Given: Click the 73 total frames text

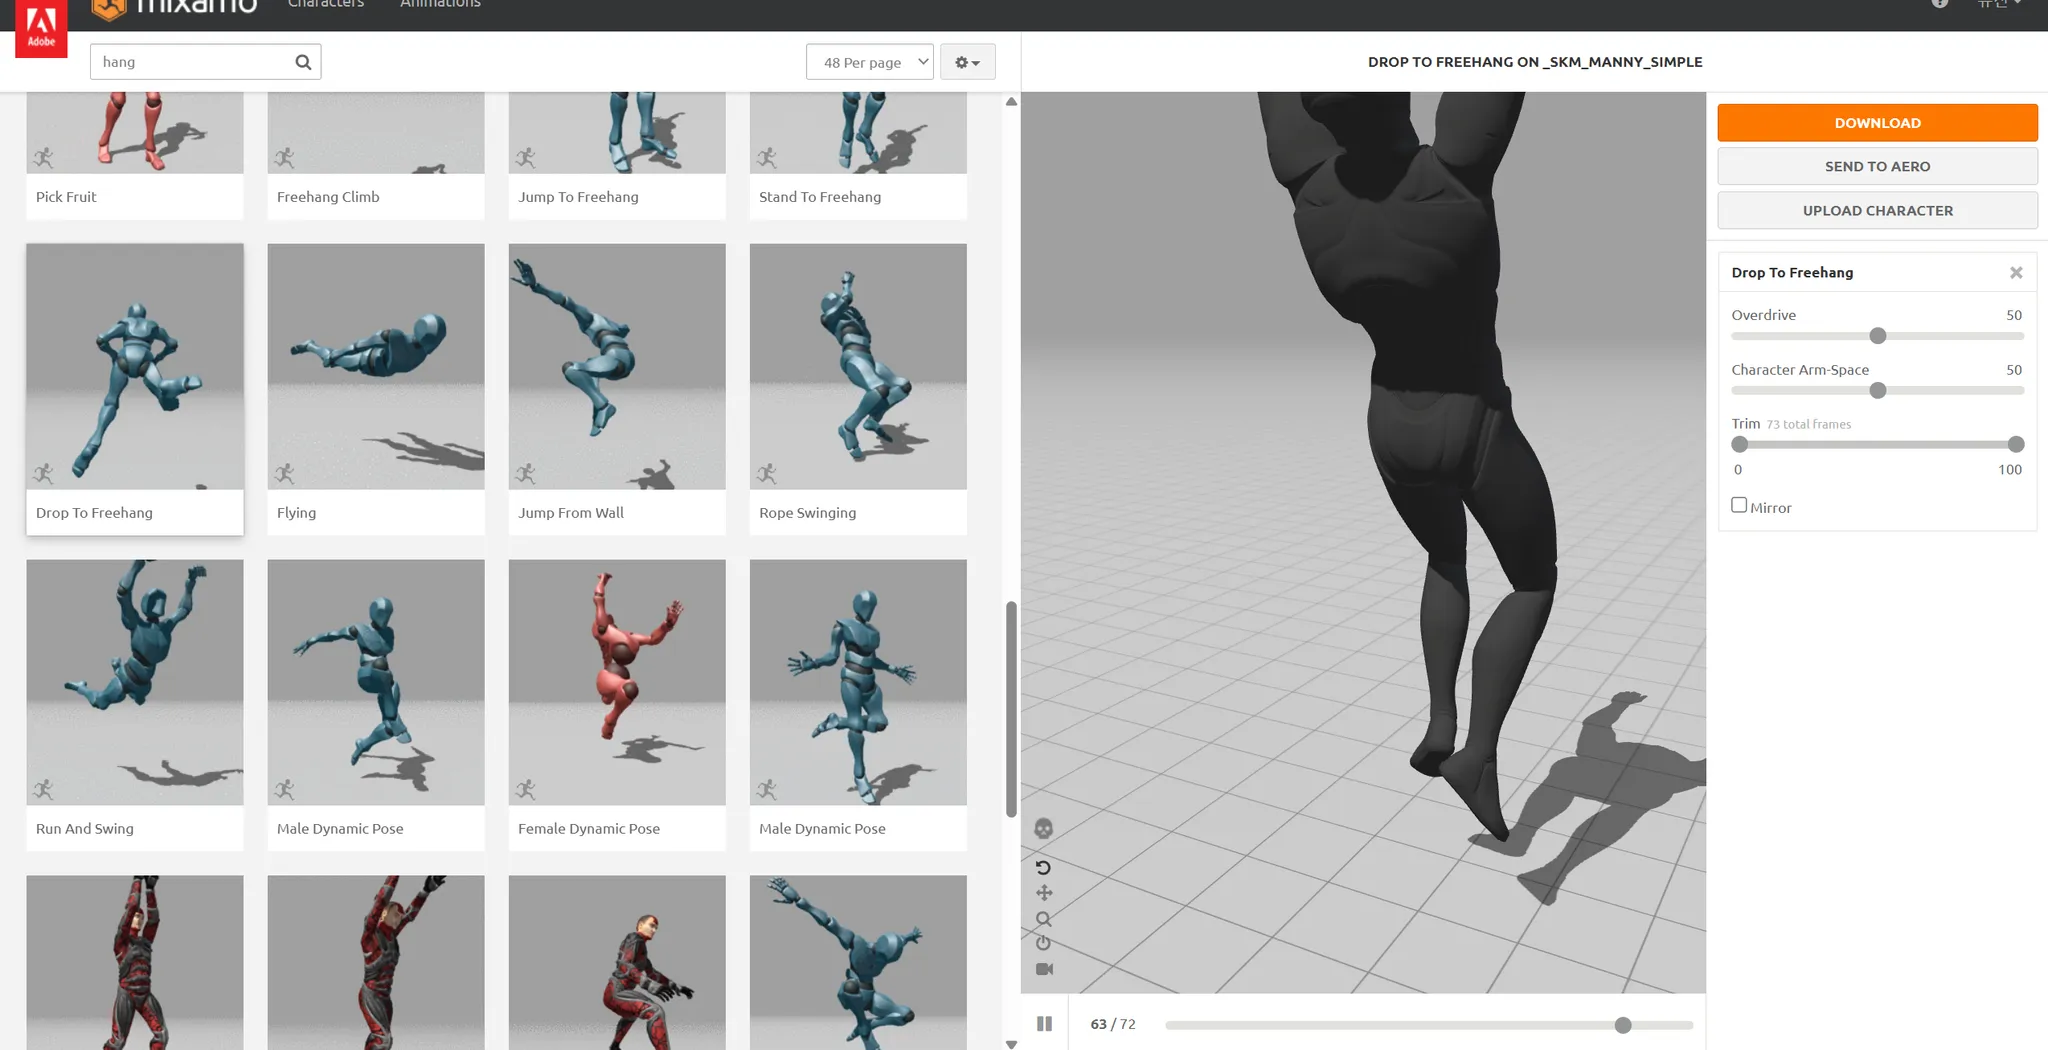Looking at the screenshot, I should coord(1809,425).
